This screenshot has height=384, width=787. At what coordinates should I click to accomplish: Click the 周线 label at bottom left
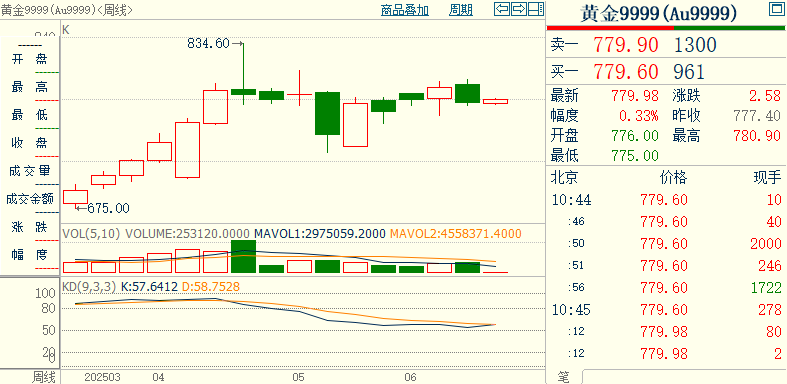click(44, 376)
